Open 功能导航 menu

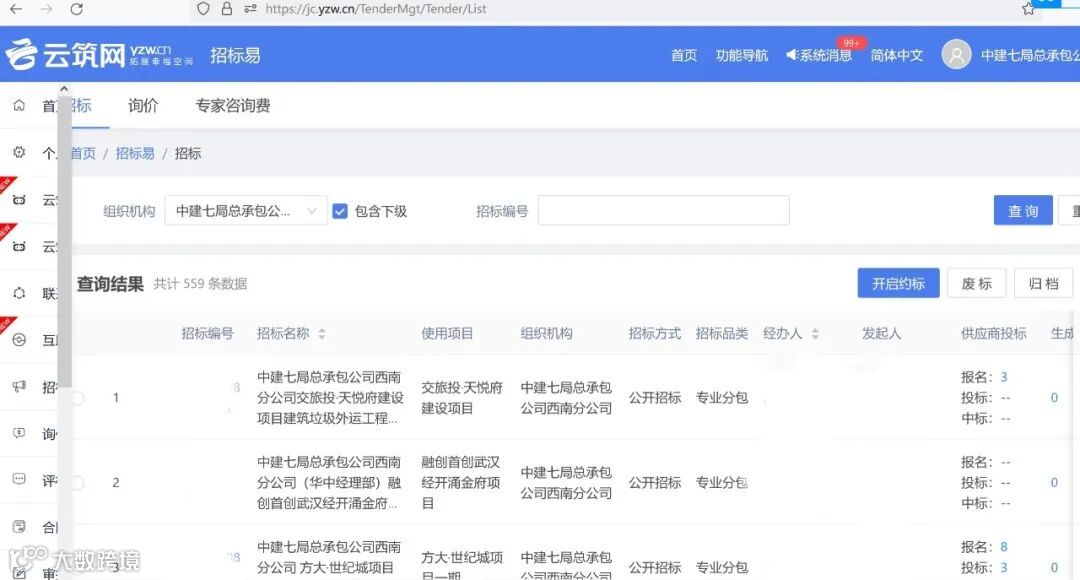pyautogui.click(x=742, y=55)
